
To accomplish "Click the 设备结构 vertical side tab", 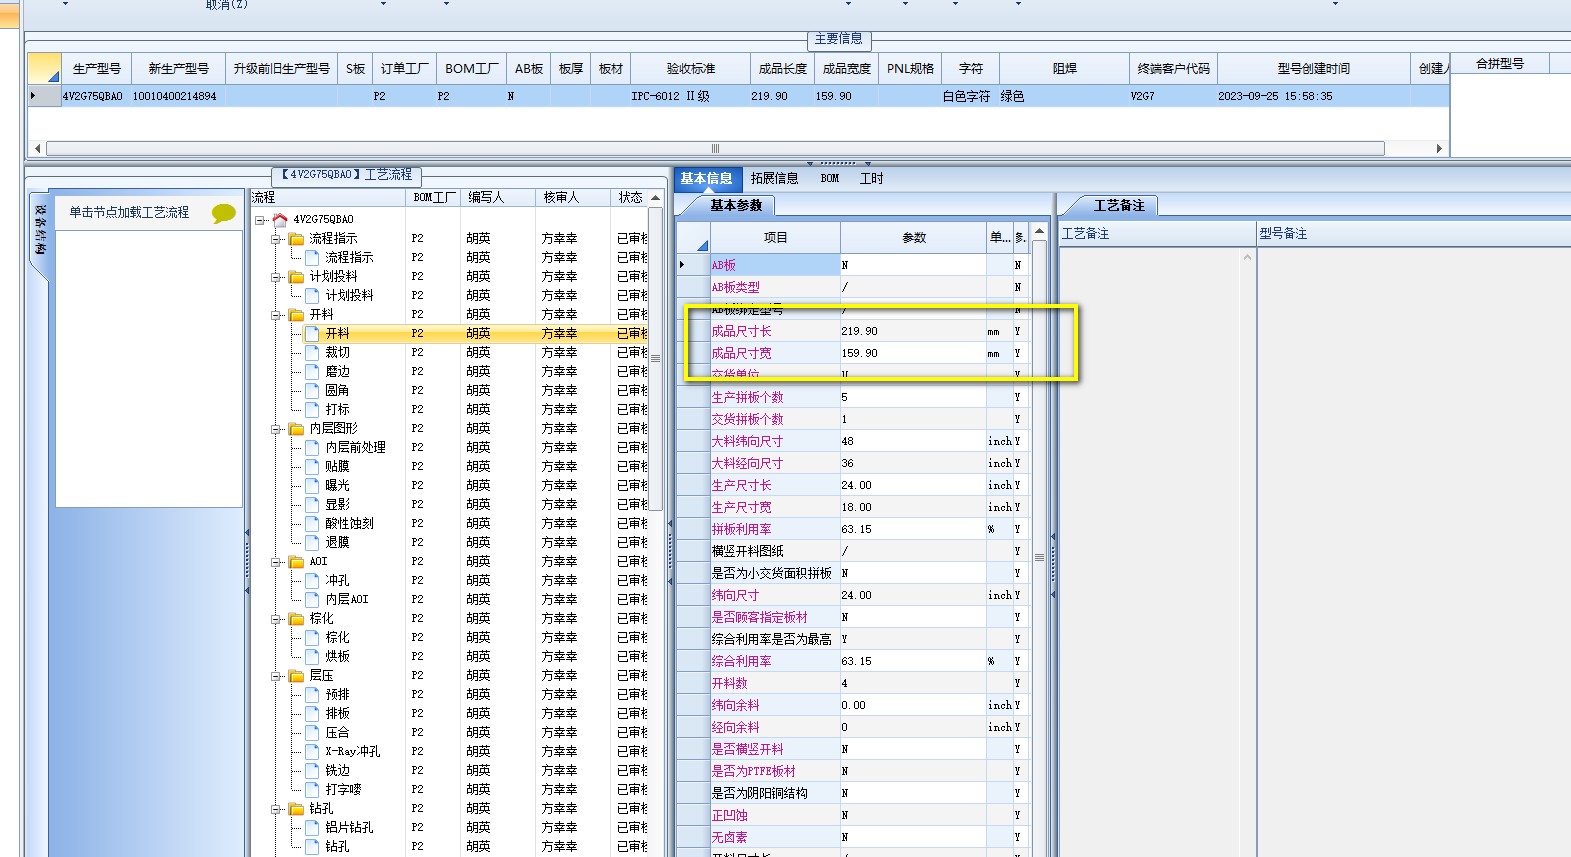I will (40, 230).
